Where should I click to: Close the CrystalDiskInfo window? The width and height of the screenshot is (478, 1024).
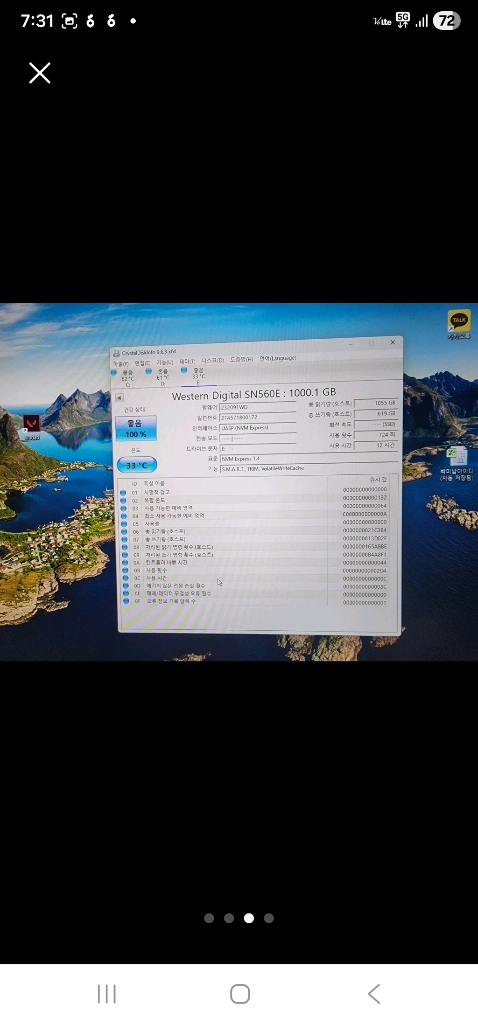(392, 342)
